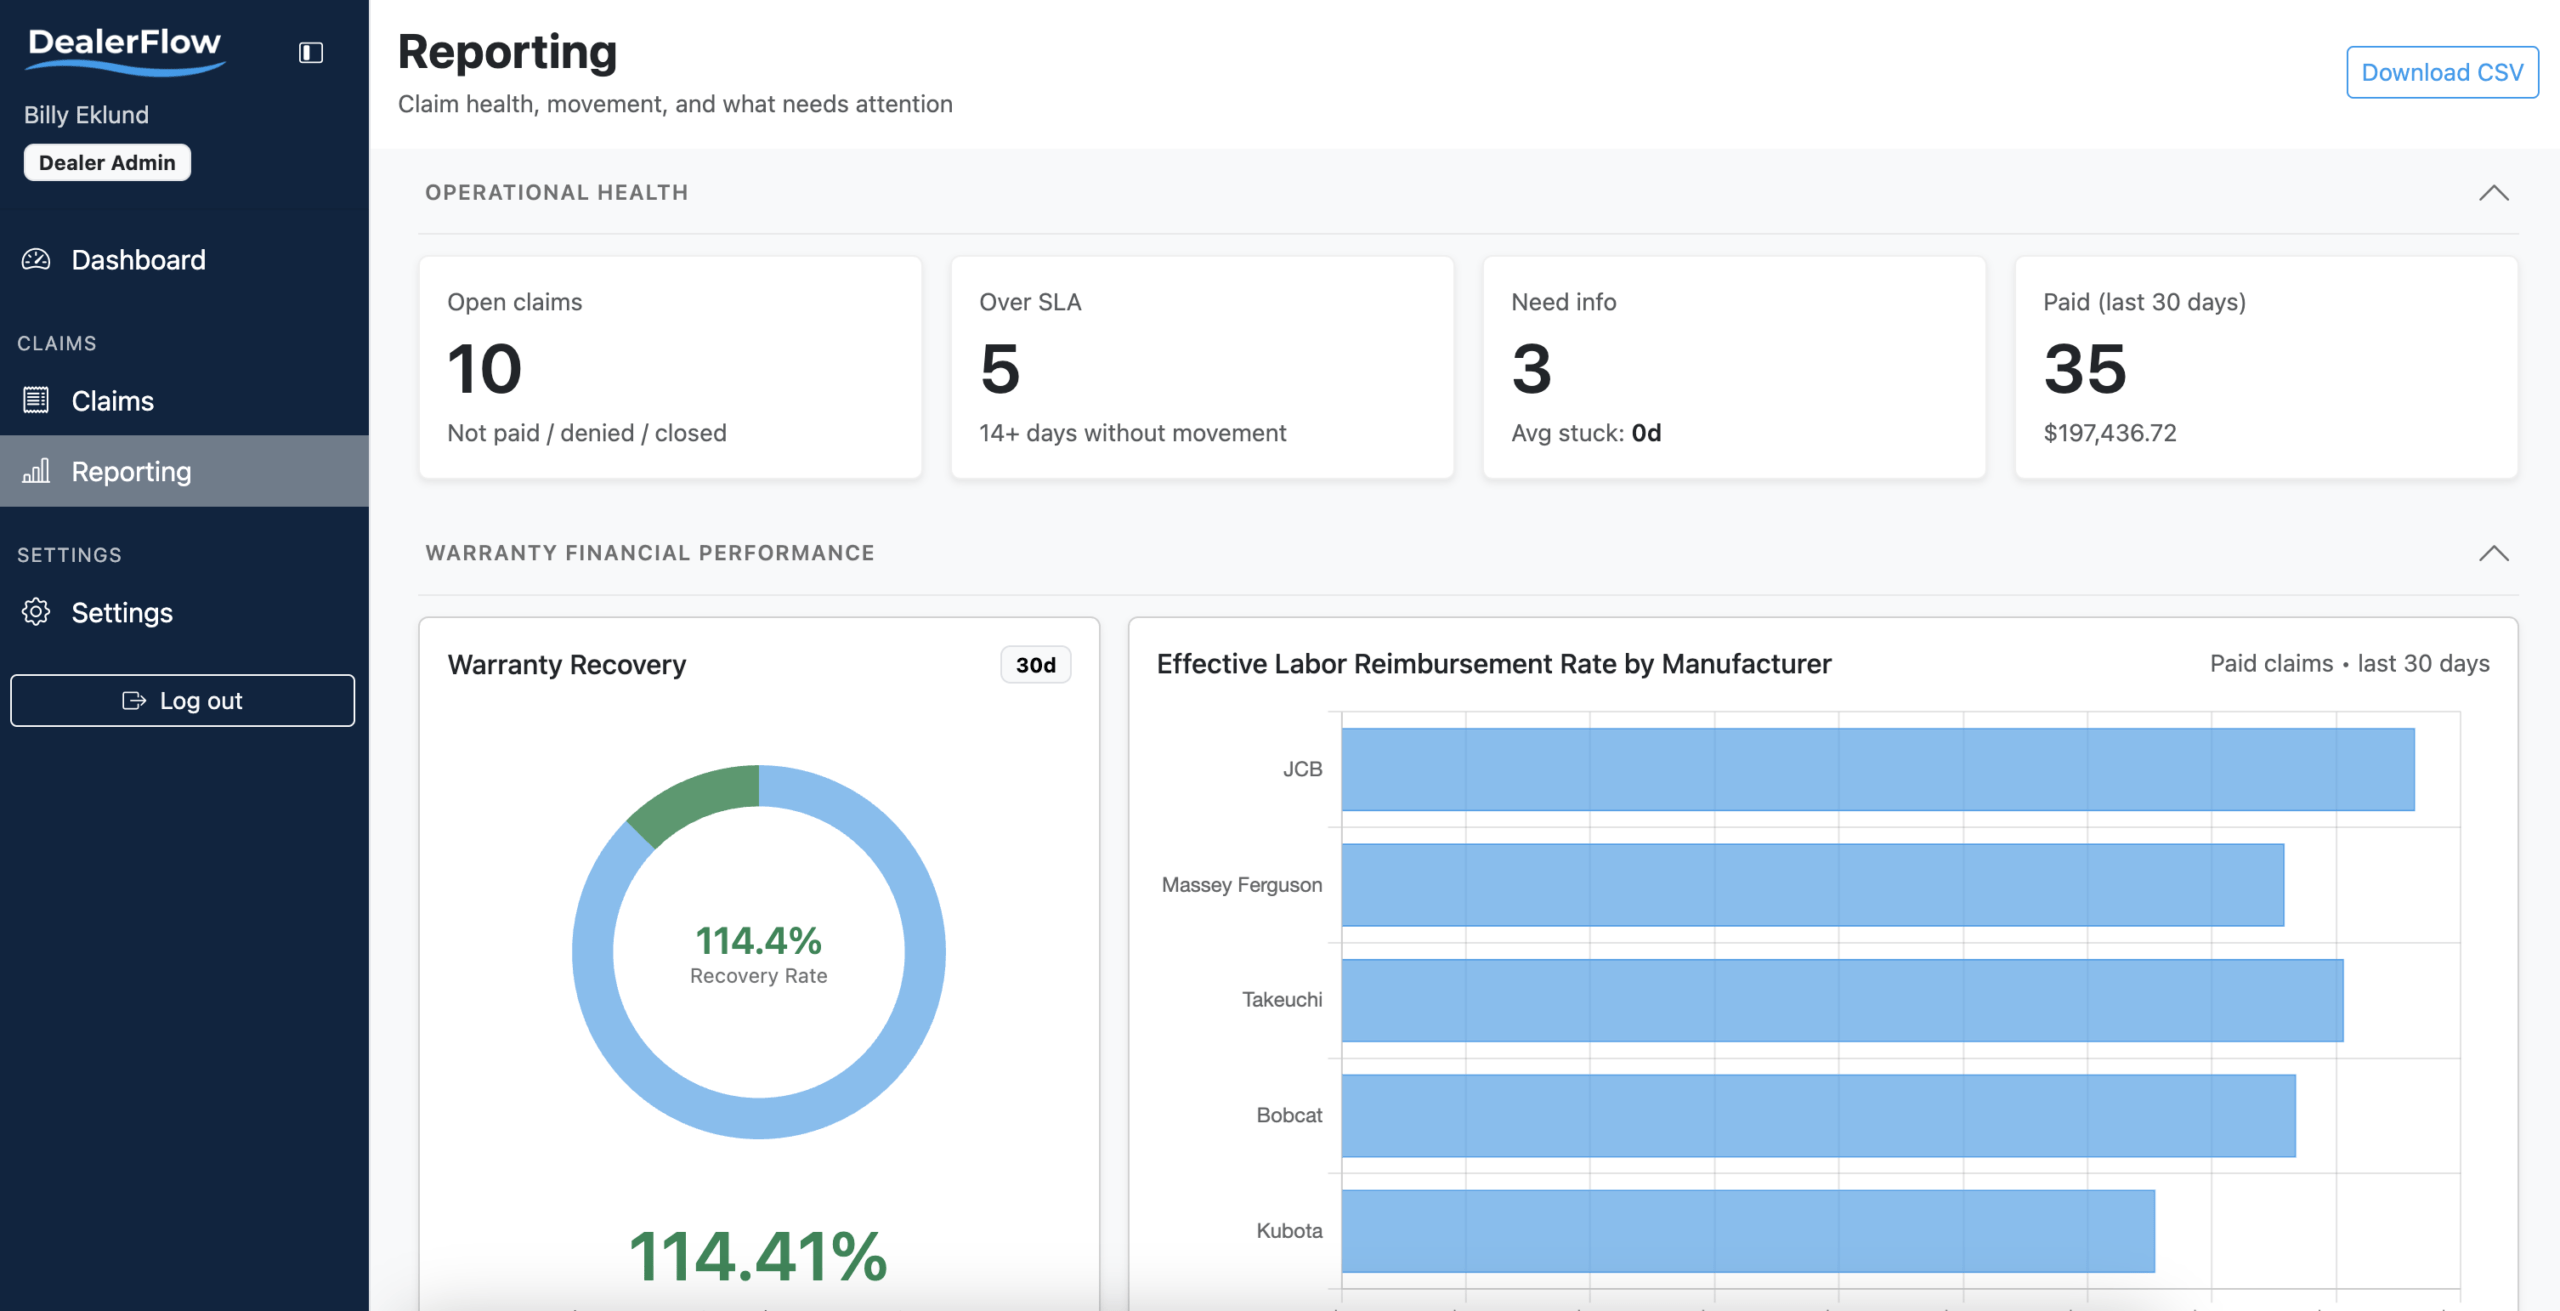Click the JCB bar in chart
The width and height of the screenshot is (2560, 1311).
pyautogui.click(x=1877, y=769)
